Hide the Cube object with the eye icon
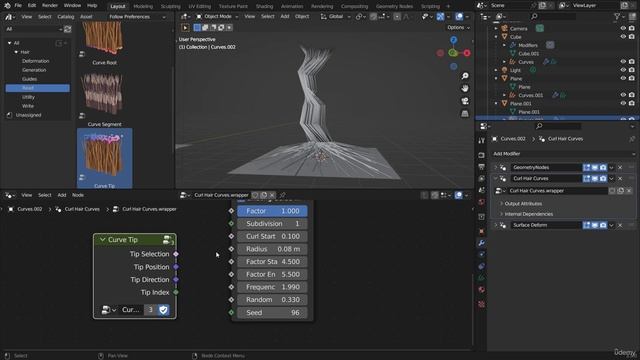The height and width of the screenshot is (360, 640). click(x=623, y=37)
